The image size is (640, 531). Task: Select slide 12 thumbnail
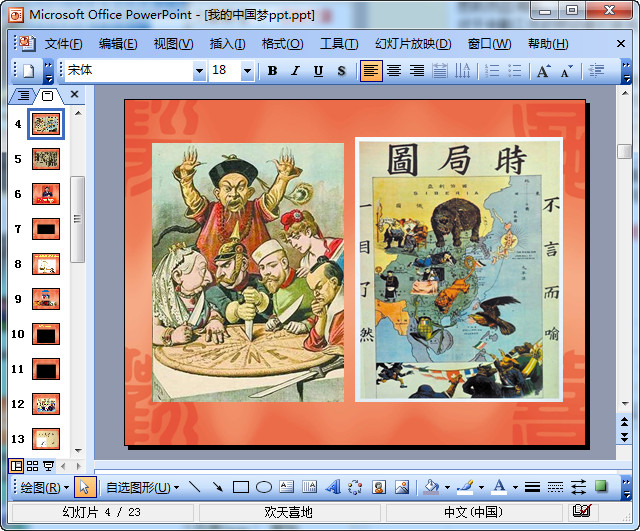click(46, 404)
